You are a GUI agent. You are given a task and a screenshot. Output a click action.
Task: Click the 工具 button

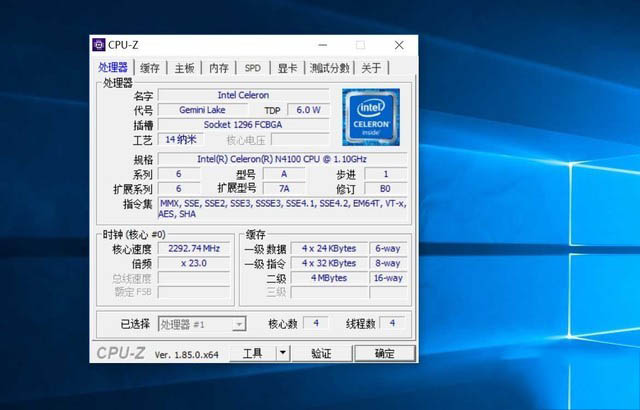coord(253,353)
